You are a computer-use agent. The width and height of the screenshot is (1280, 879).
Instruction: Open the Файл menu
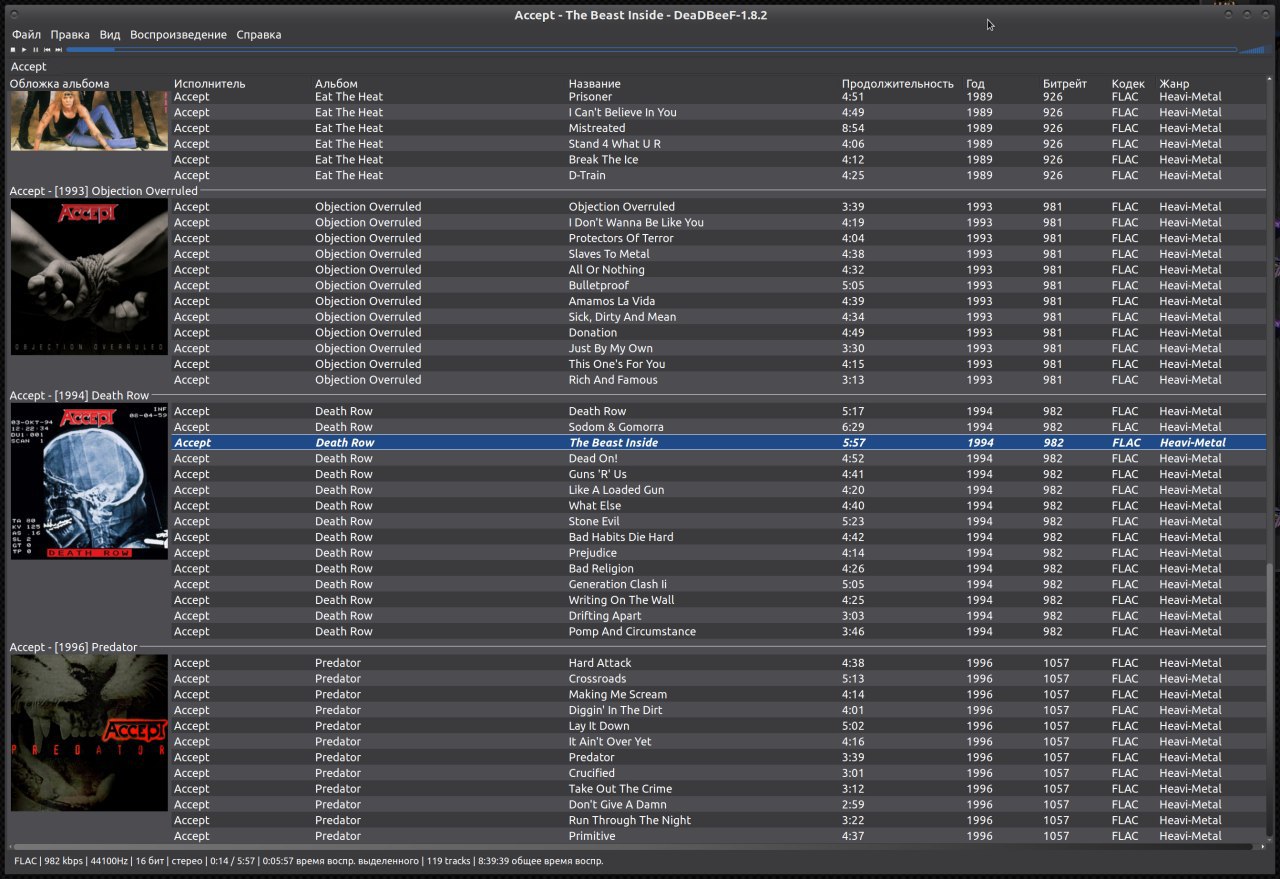click(26, 34)
